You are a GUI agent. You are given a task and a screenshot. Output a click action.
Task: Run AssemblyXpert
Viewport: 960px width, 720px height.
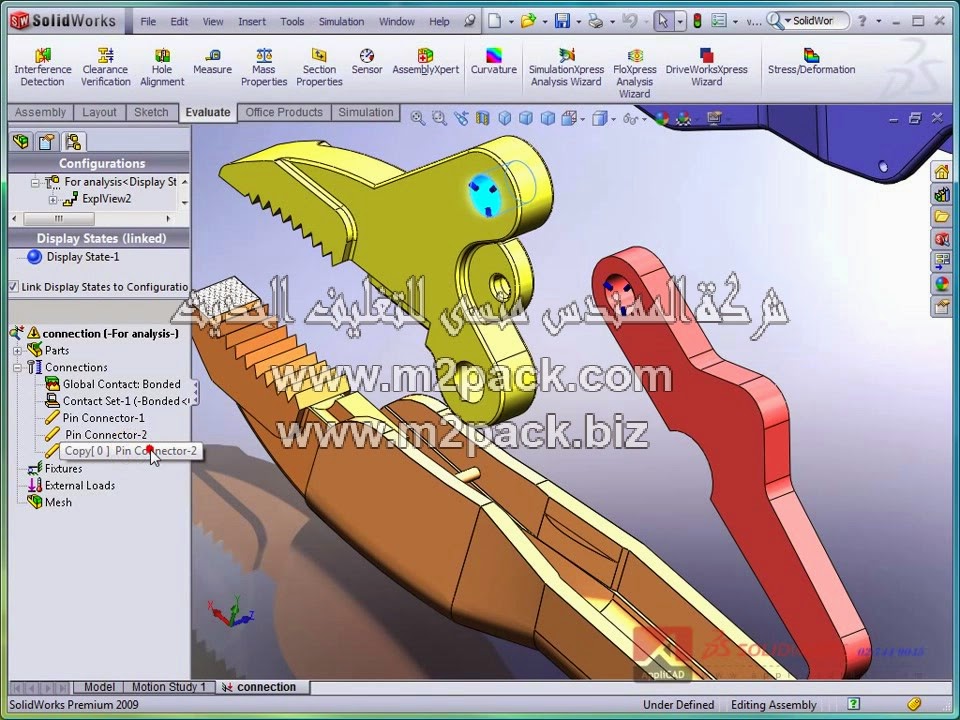click(x=426, y=62)
